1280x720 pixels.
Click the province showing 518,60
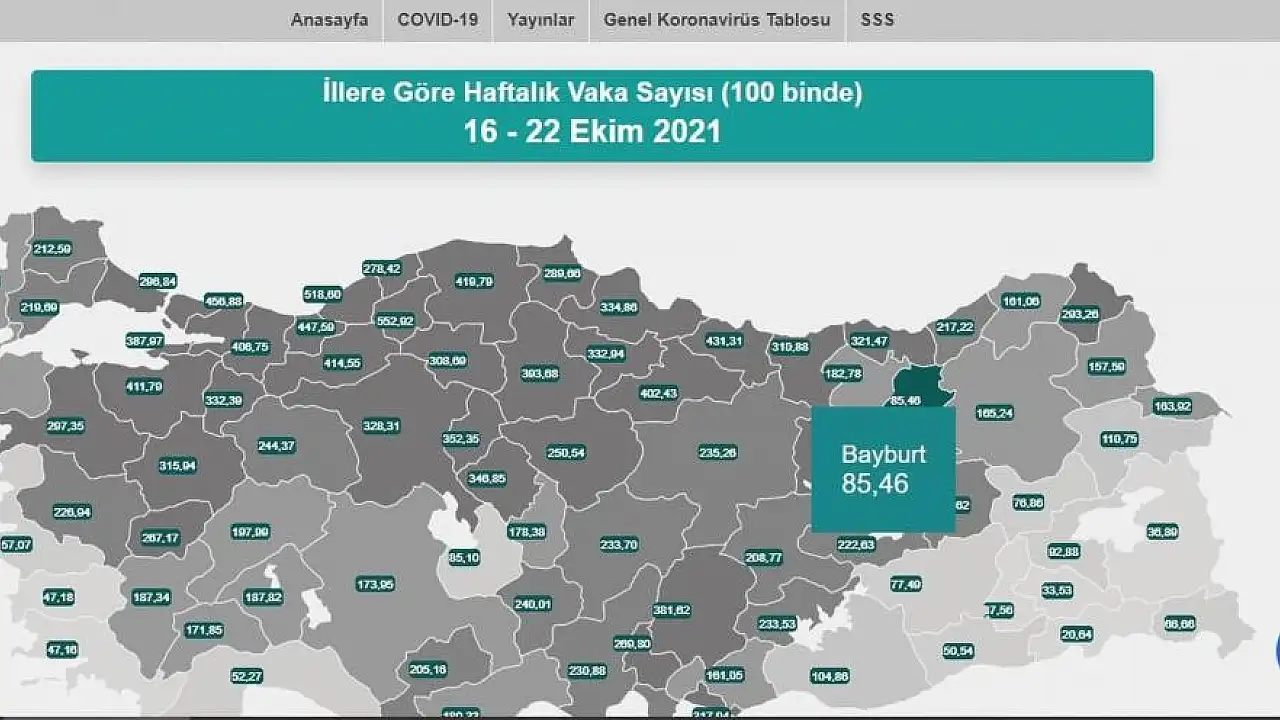322,294
